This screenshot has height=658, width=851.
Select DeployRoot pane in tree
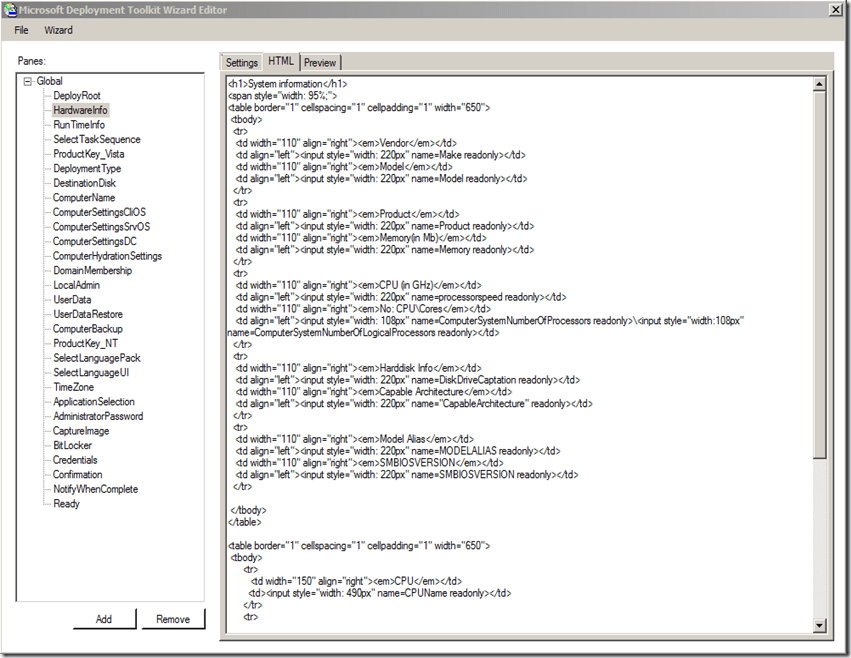coord(77,96)
